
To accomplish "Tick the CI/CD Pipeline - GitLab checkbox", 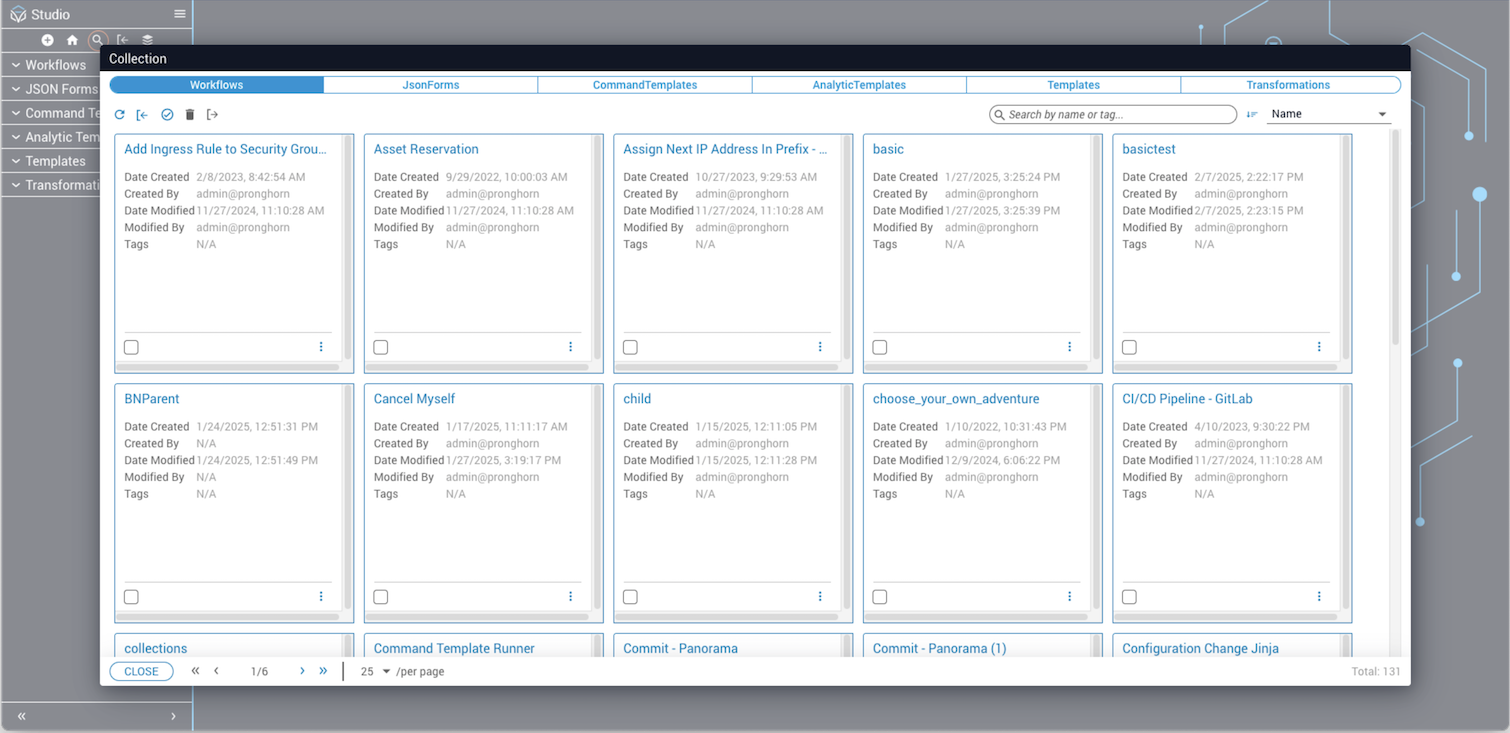I will 1129,597.
